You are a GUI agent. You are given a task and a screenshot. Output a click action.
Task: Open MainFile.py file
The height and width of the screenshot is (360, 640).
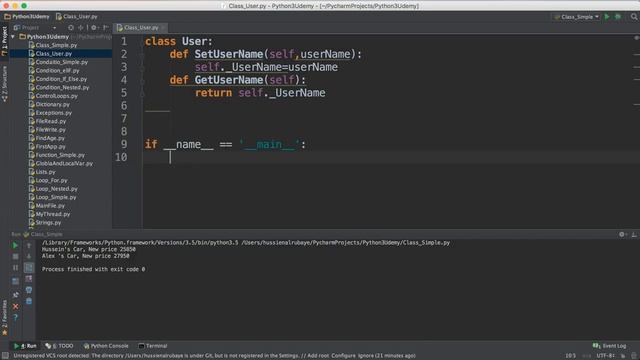click(x=47, y=206)
